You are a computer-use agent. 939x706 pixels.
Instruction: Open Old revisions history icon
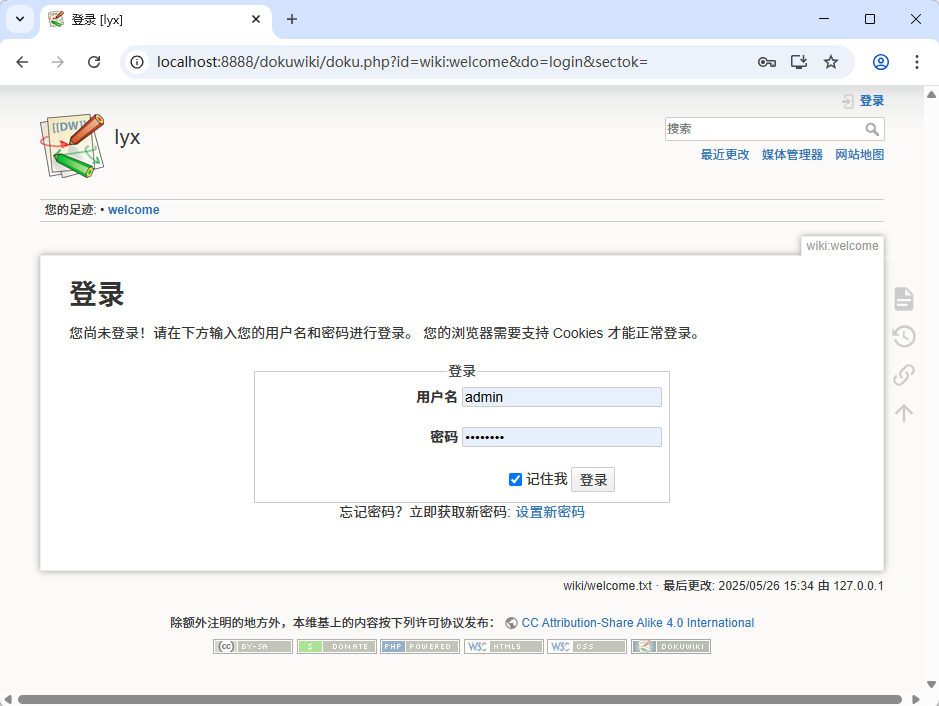[x=904, y=337]
